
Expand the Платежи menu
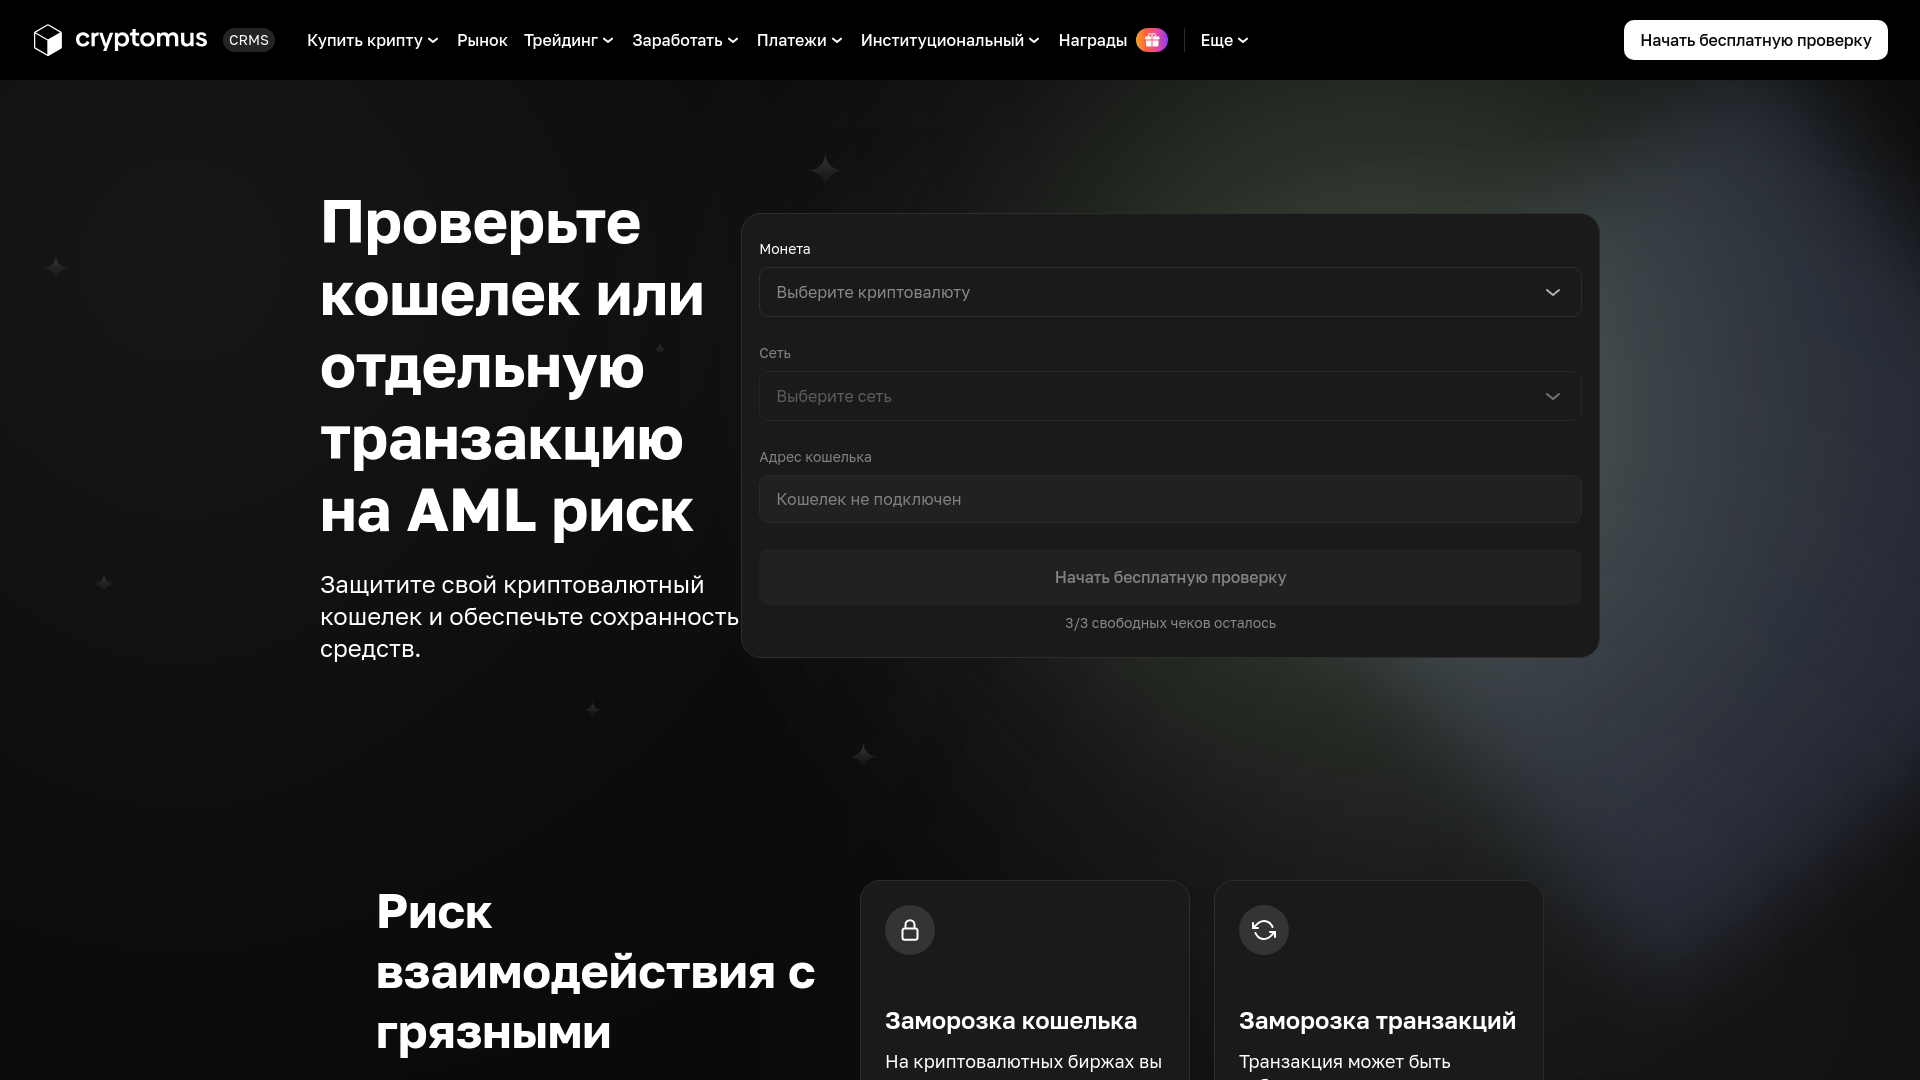[800, 40]
